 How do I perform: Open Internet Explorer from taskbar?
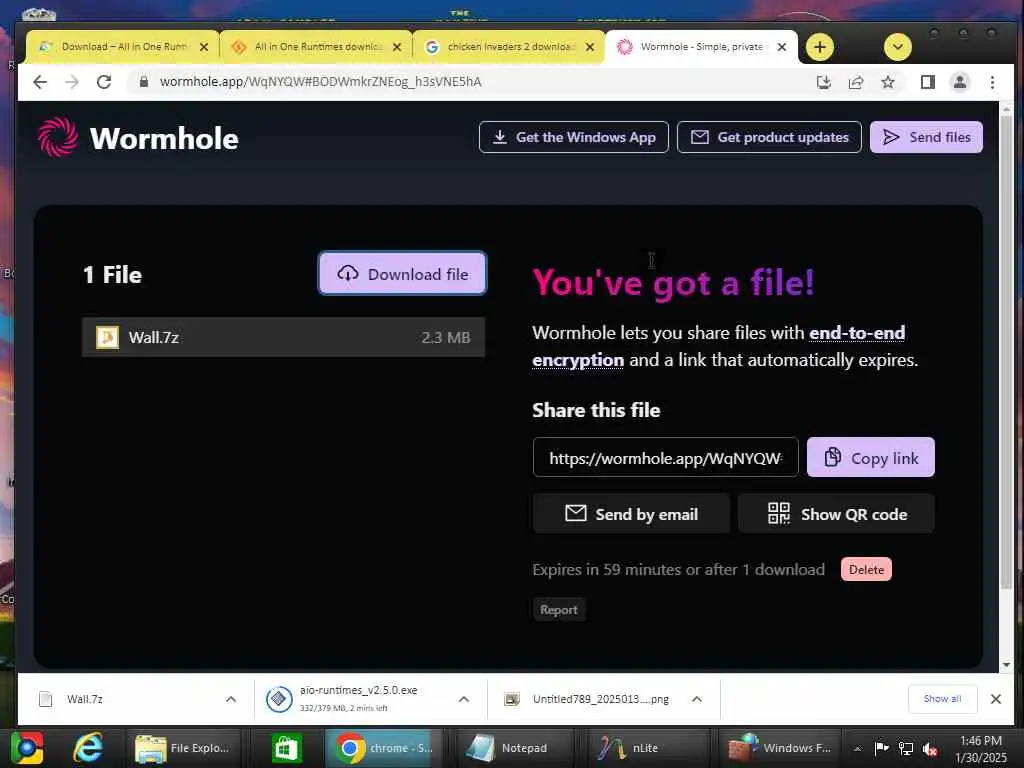point(88,748)
